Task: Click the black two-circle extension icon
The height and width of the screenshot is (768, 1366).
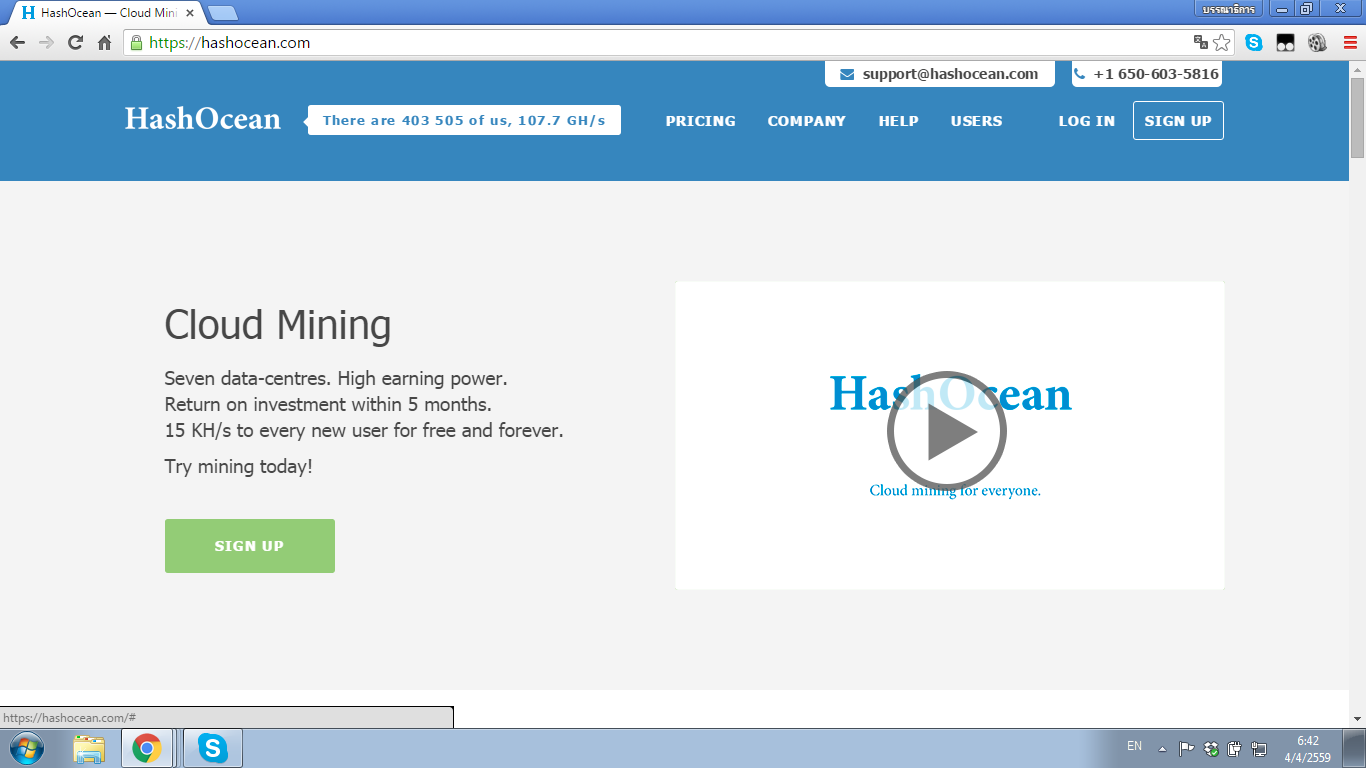Action: pos(1286,43)
